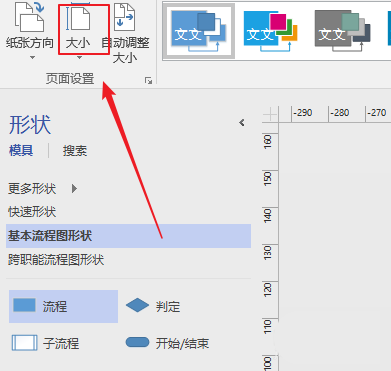This screenshot has height=371, width=391.
Task: Expand the 大小 dropdown arrow
Action: click(x=79, y=58)
